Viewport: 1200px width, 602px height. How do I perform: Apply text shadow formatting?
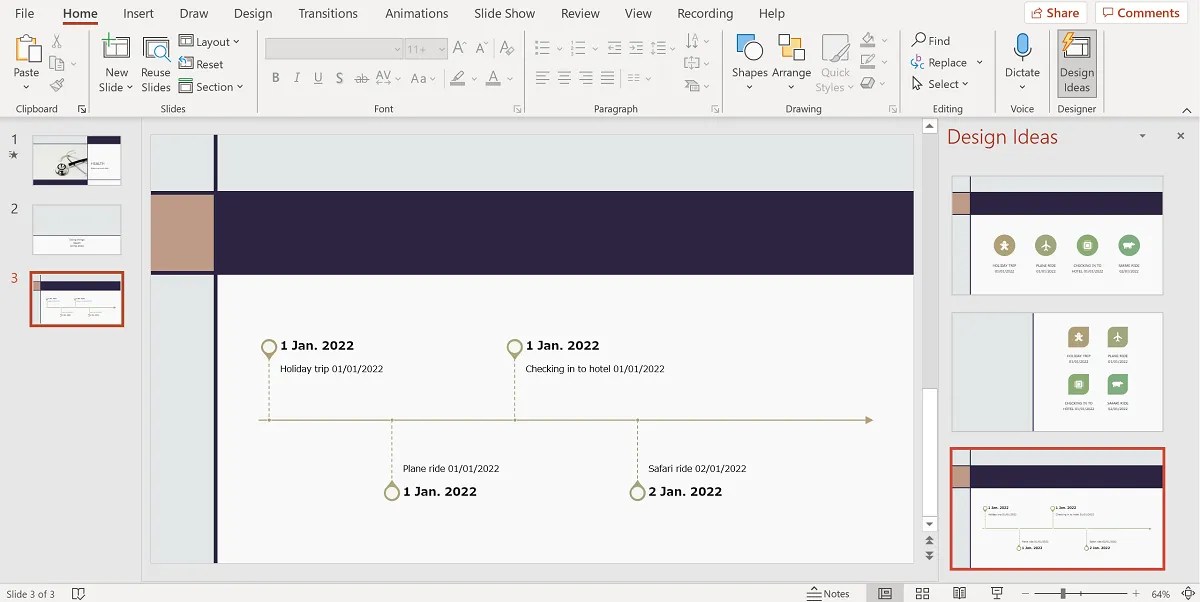tap(339, 77)
